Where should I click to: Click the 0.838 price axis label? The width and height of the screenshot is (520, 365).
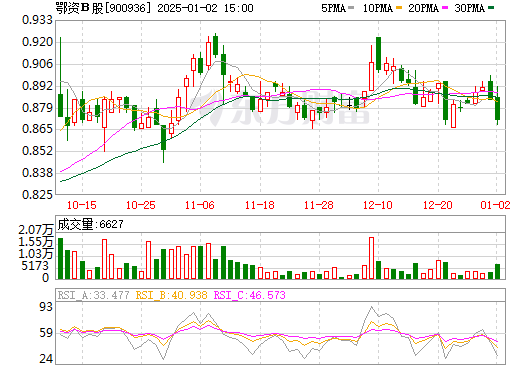click(x=37, y=173)
